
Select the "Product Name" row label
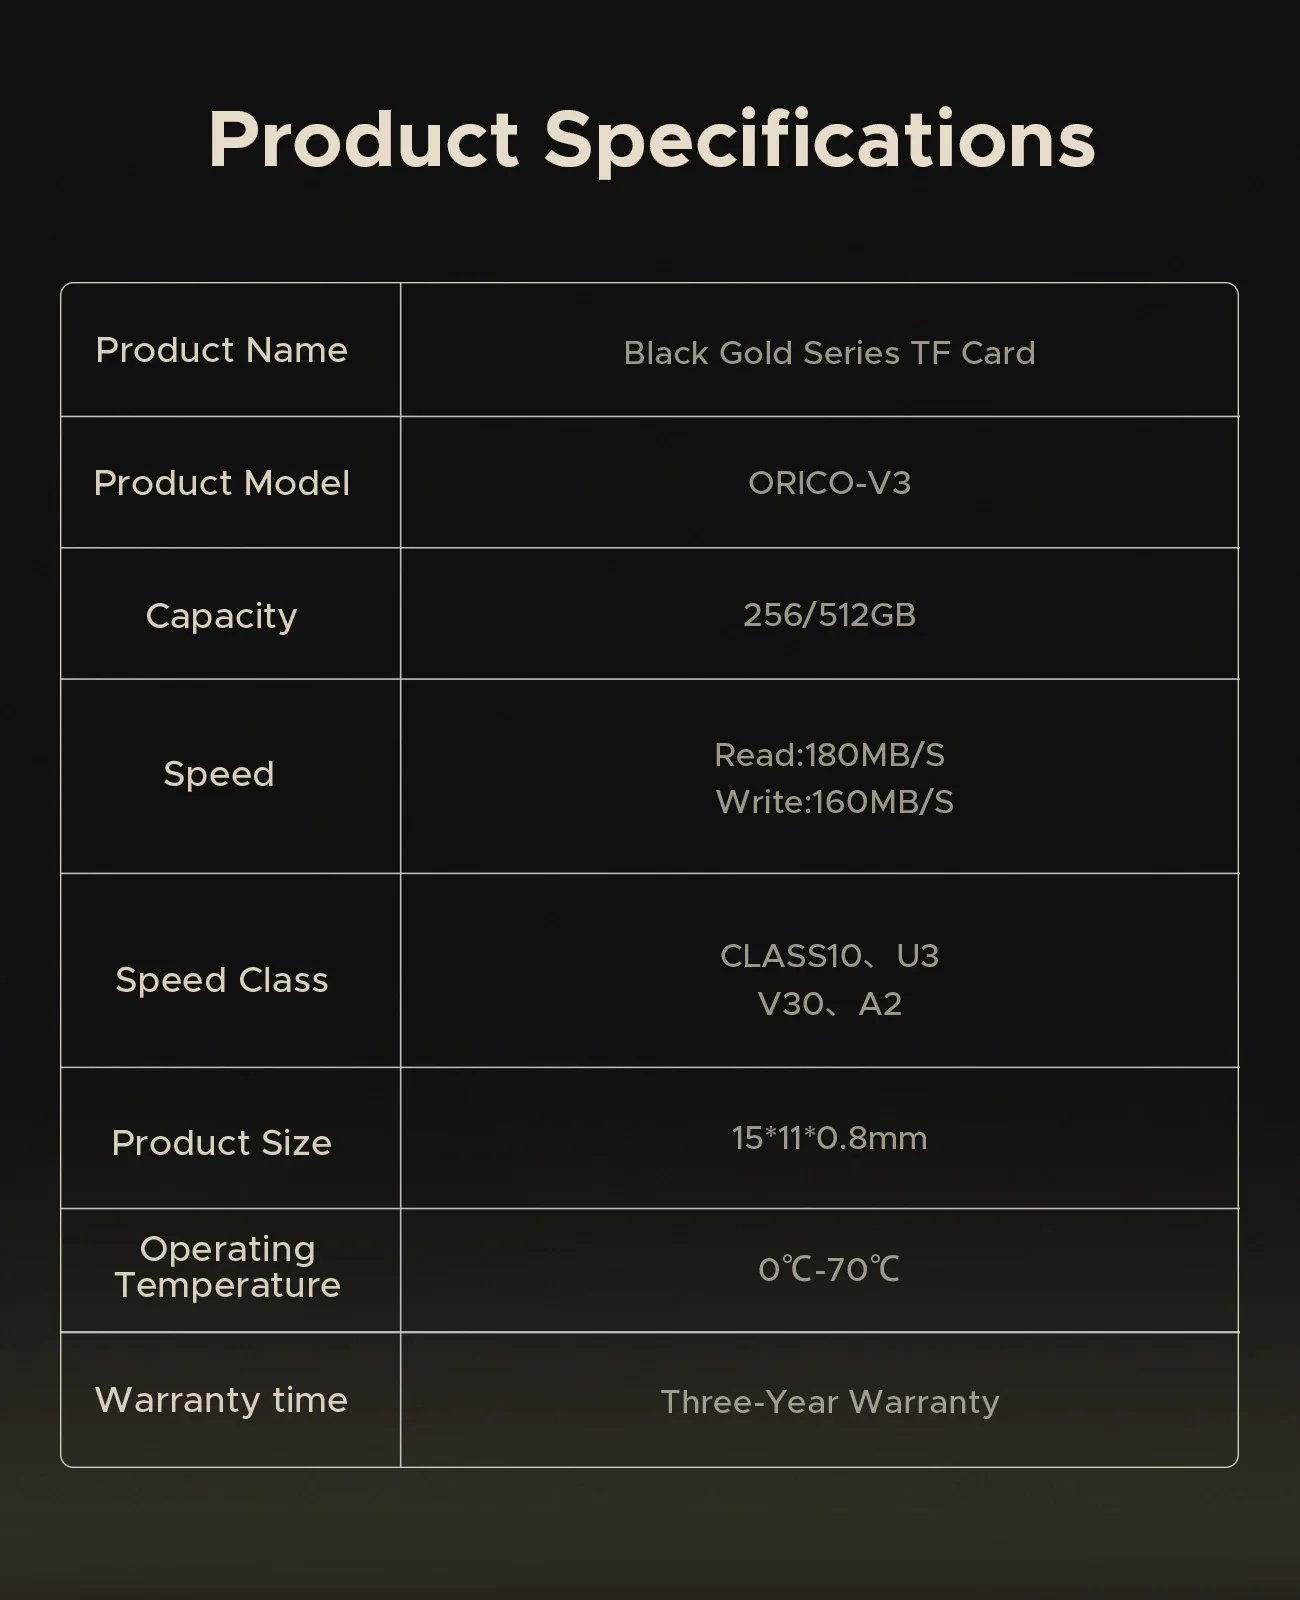[x=221, y=350]
